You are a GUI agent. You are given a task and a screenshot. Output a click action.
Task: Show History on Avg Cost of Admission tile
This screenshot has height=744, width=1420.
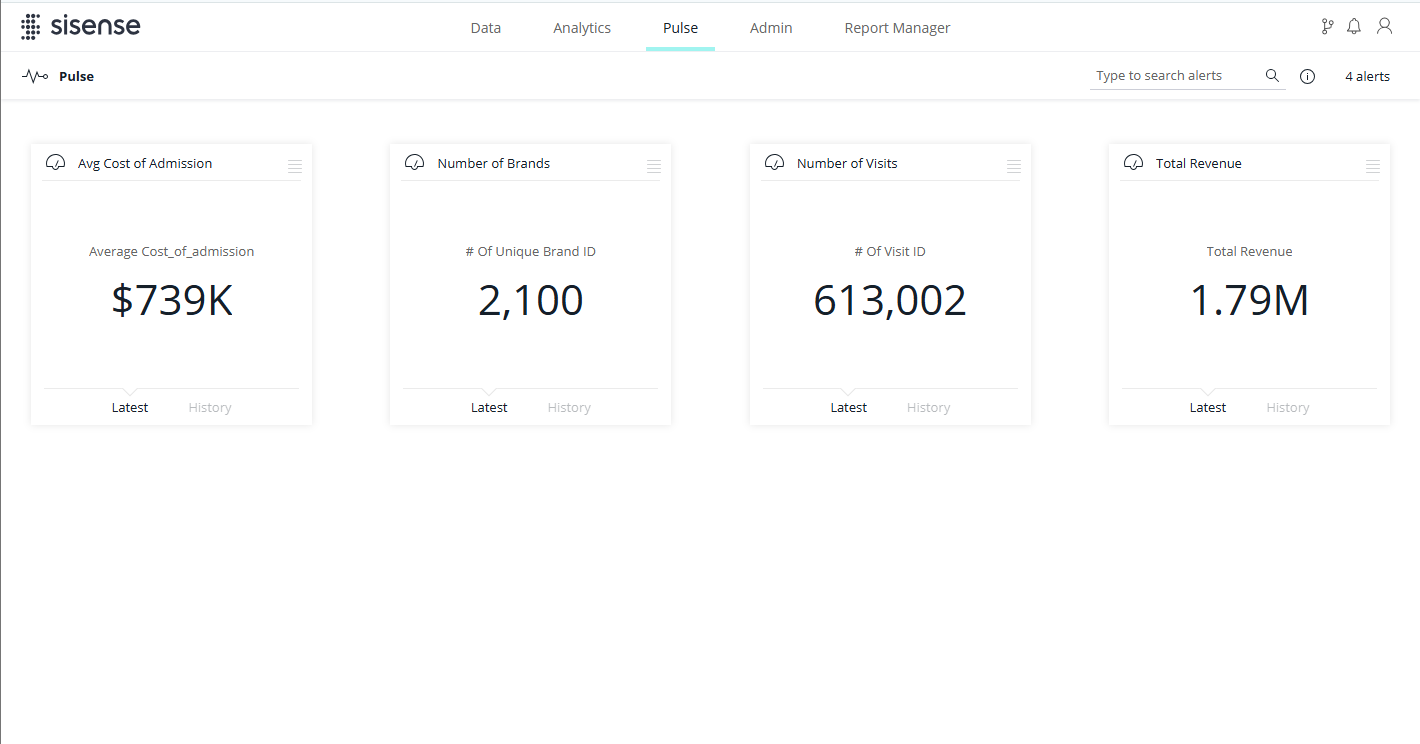210,408
